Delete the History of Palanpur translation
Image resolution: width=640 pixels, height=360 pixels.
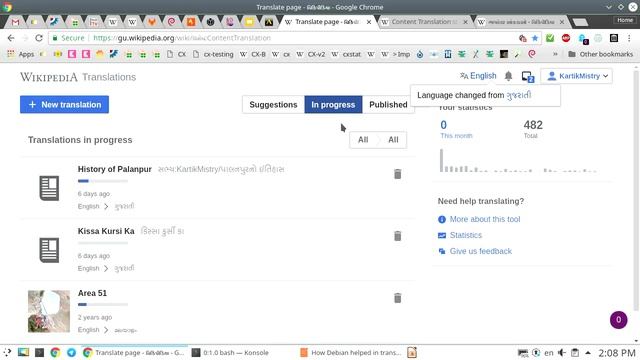click(398, 174)
